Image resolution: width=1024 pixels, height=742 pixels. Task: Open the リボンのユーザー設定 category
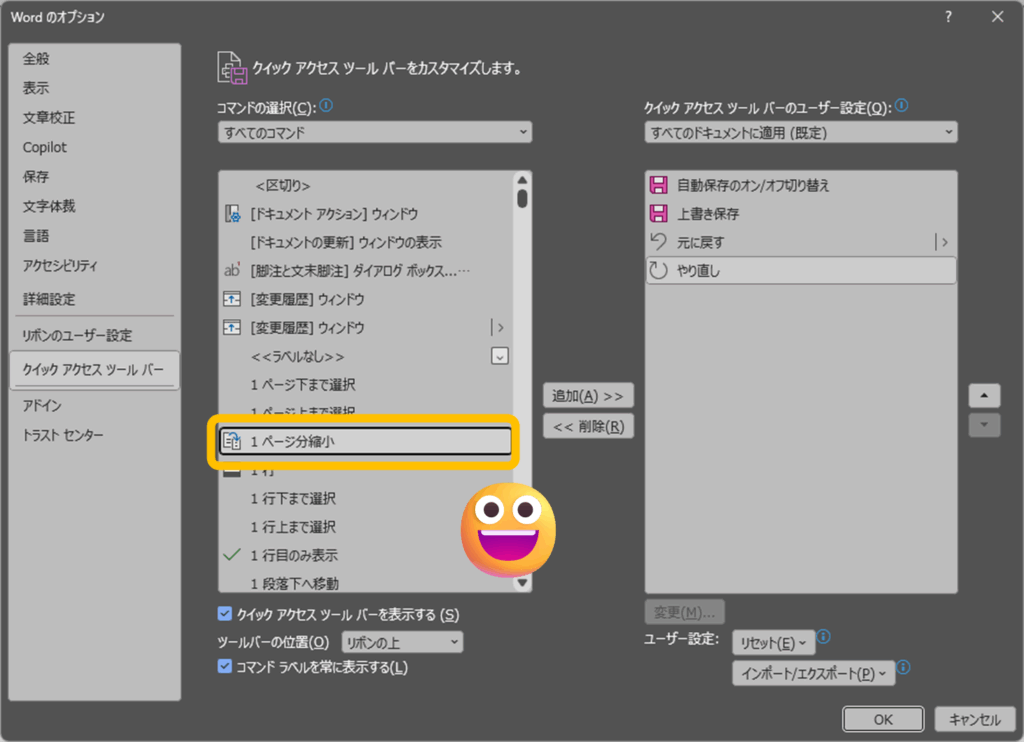click(77, 335)
